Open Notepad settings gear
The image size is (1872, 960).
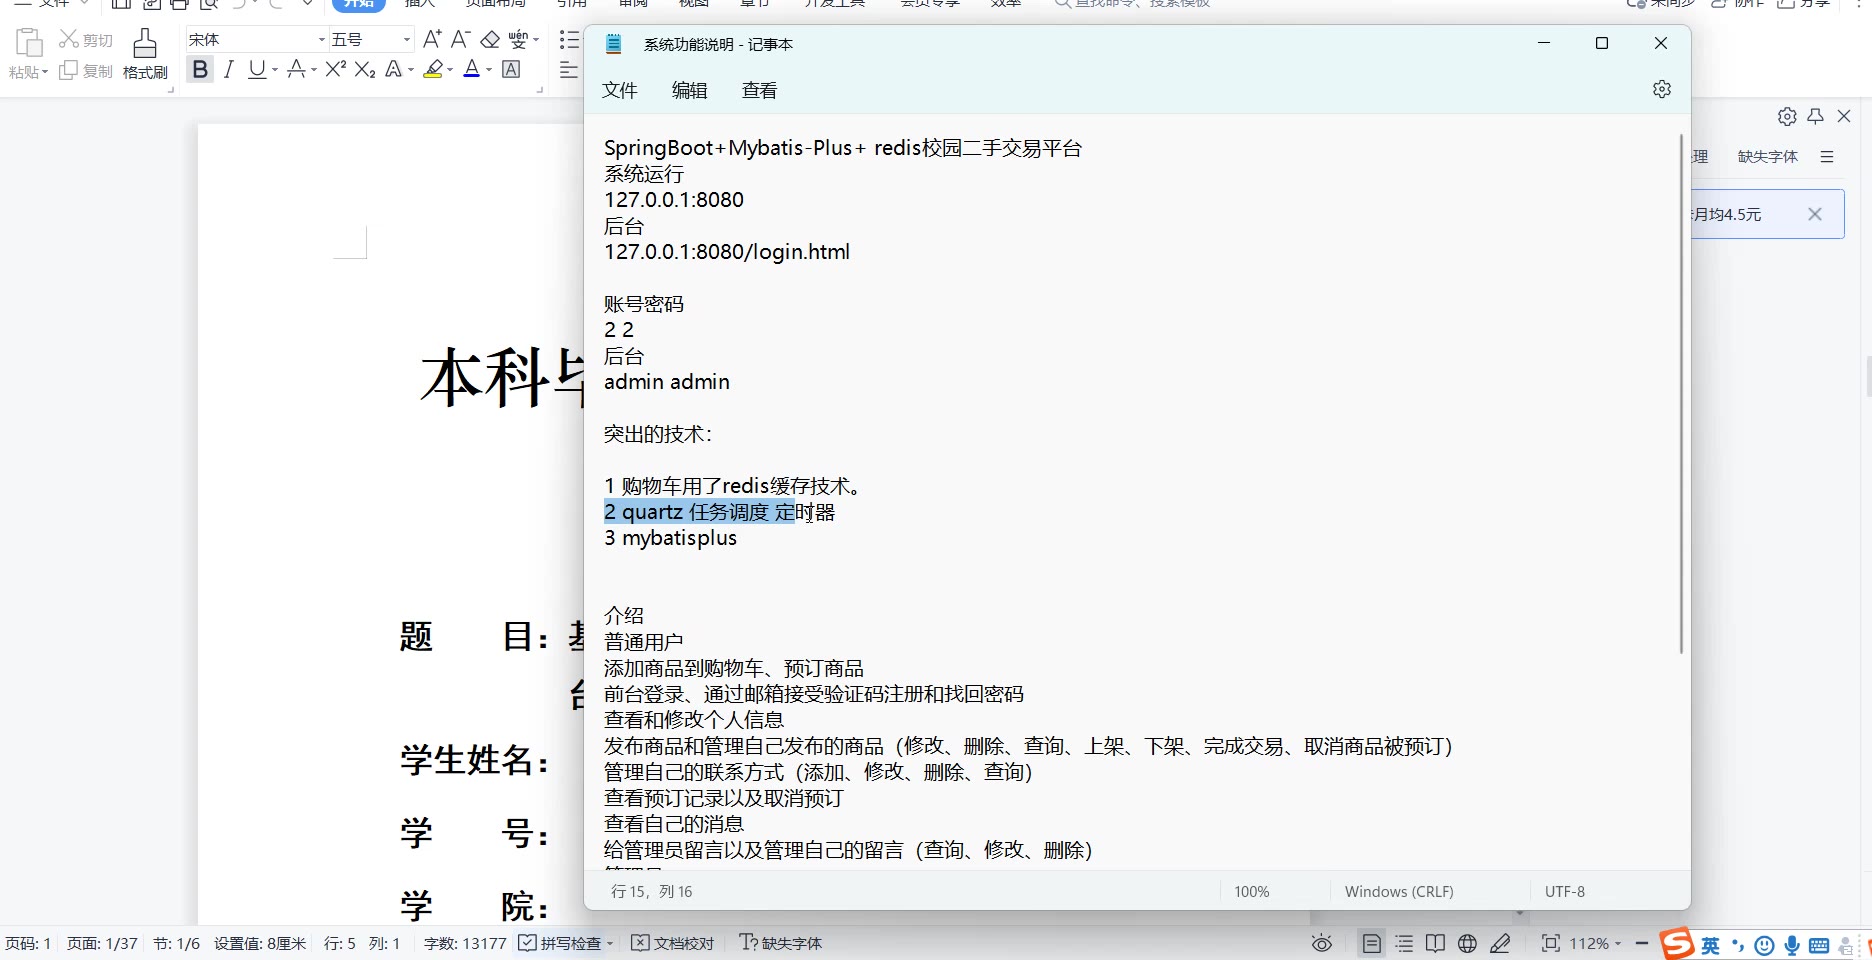coord(1662,89)
